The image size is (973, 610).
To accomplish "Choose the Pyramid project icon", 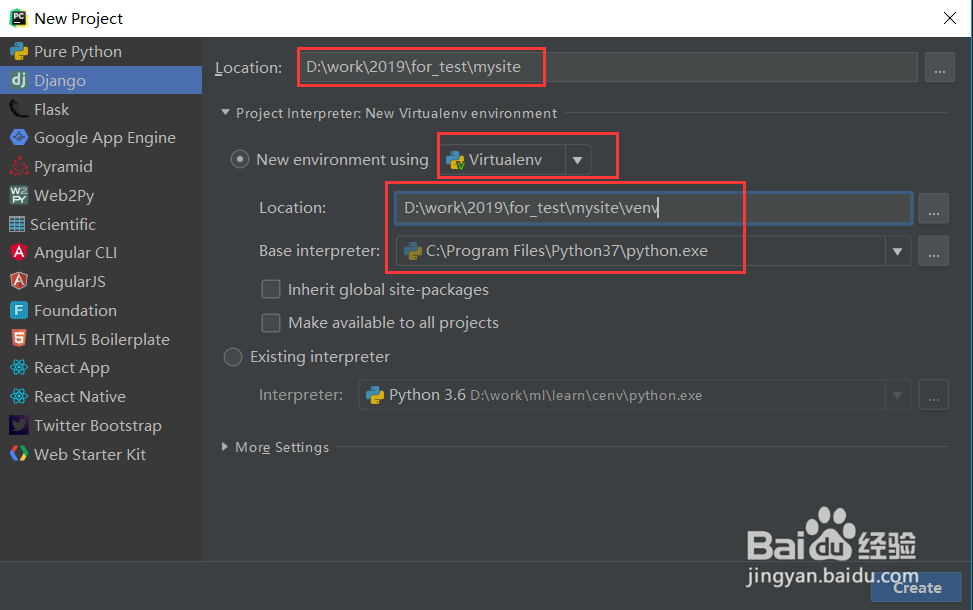I will 18,167.
